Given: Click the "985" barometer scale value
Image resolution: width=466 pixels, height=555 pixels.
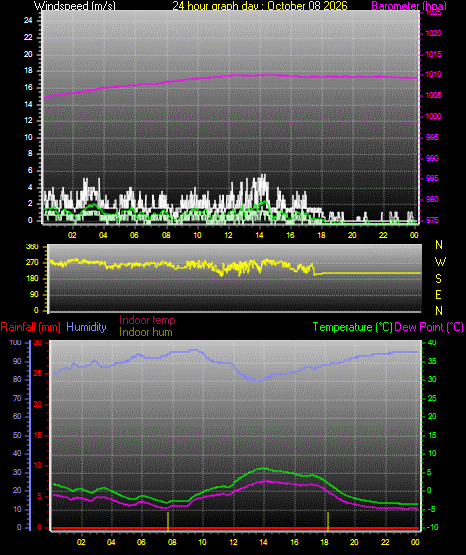Looking at the screenshot, I should click(x=432, y=178).
